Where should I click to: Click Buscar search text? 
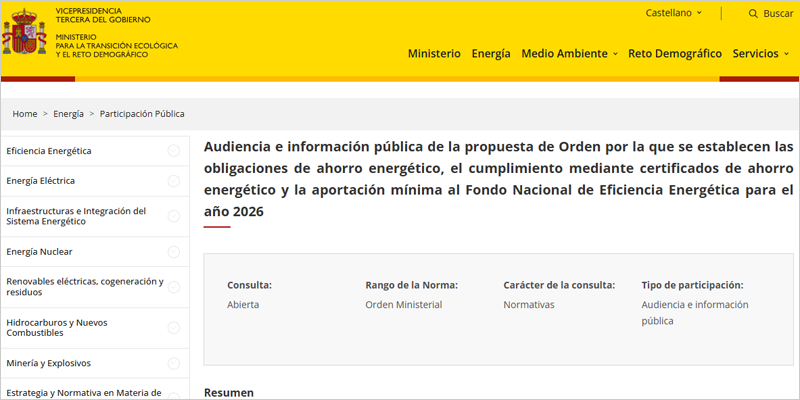[778, 13]
